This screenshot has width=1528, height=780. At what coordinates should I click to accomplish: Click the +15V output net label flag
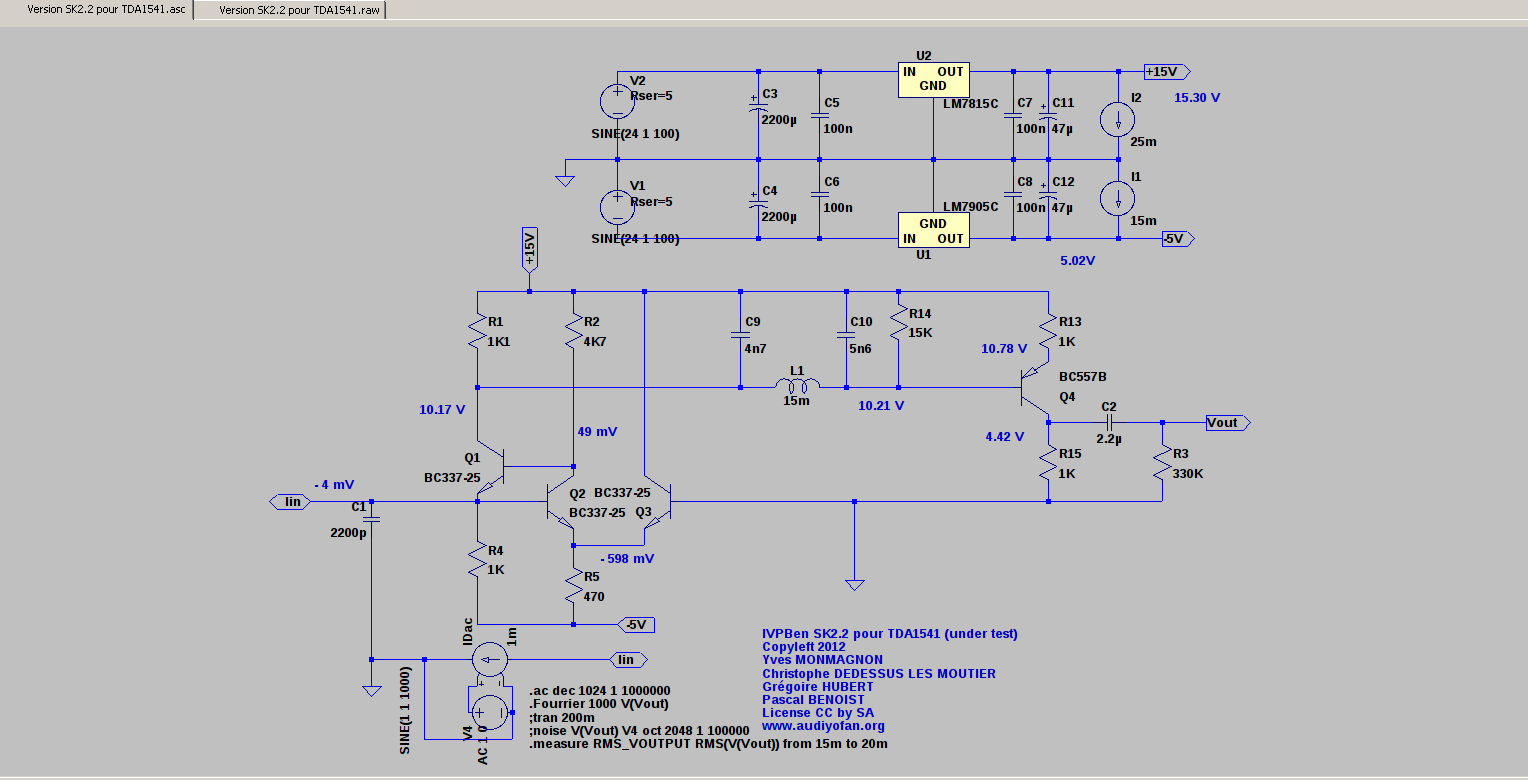[1167, 72]
